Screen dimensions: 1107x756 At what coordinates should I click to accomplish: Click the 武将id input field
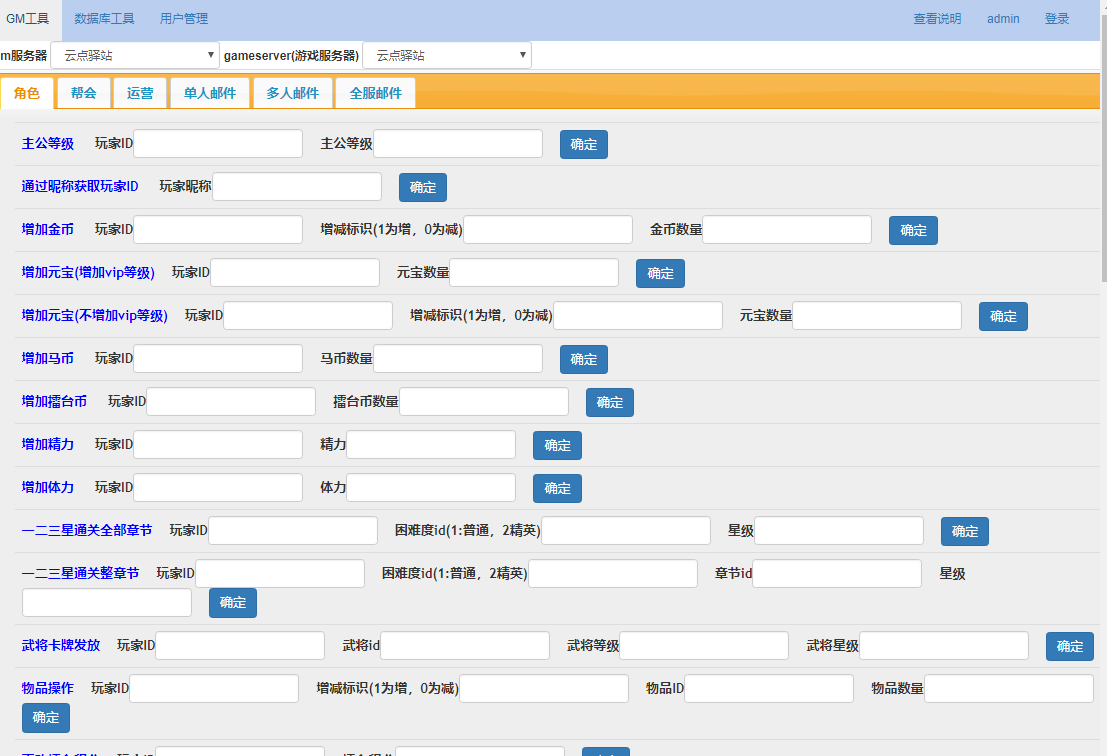(464, 646)
